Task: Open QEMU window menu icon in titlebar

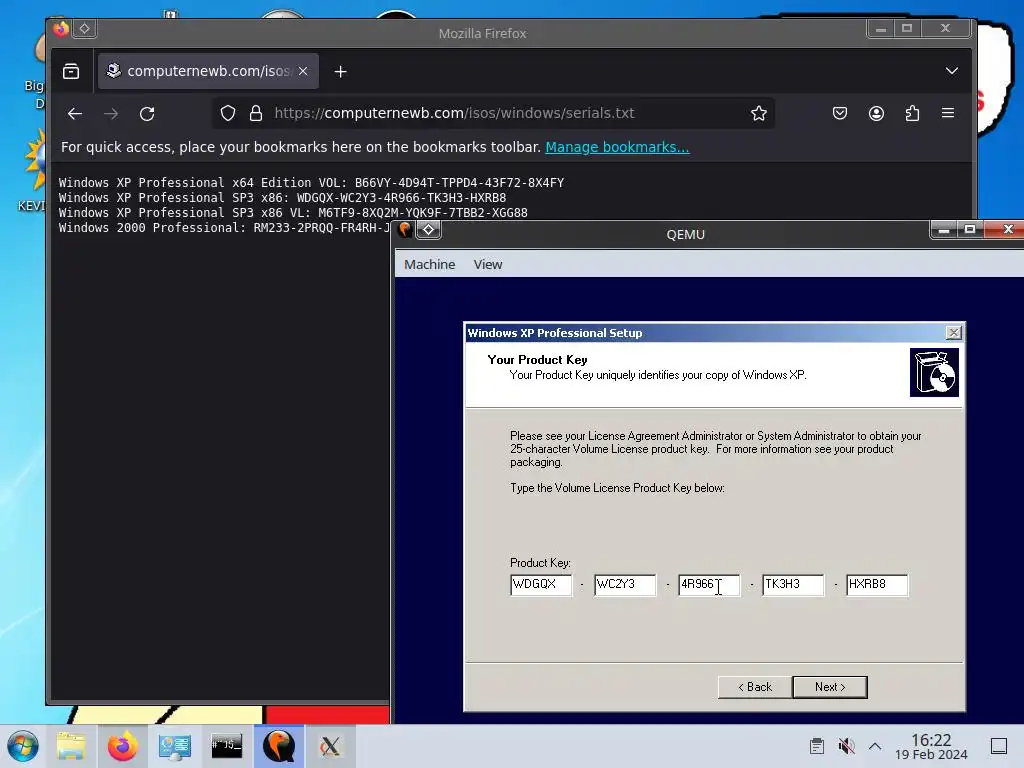Action: pyautogui.click(x=405, y=229)
